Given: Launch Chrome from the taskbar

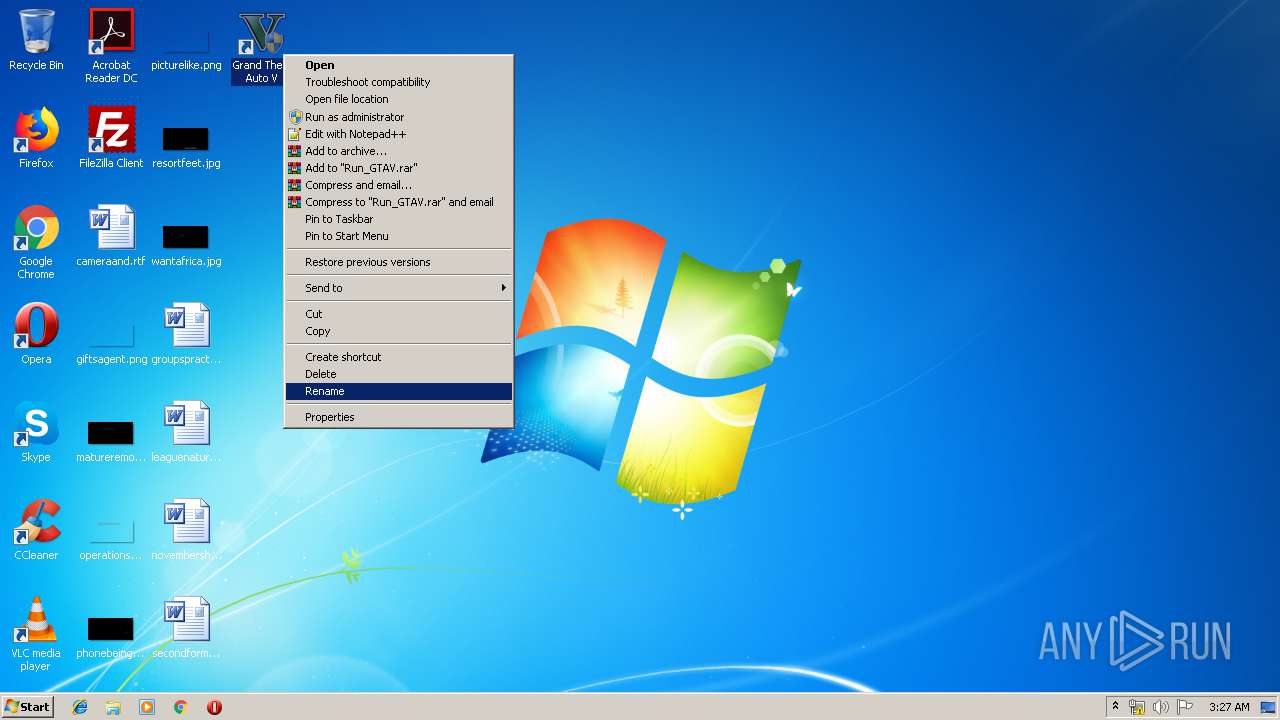Looking at the screenshot, I should tap(181, 707).
